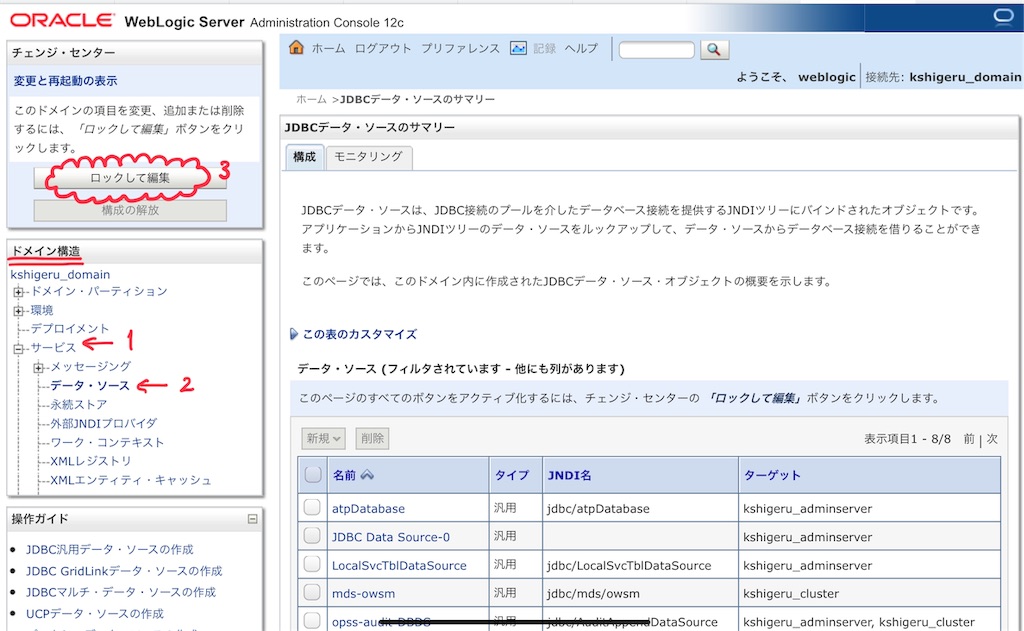Open the 変更と再起動の表示 link

(65, 81)
